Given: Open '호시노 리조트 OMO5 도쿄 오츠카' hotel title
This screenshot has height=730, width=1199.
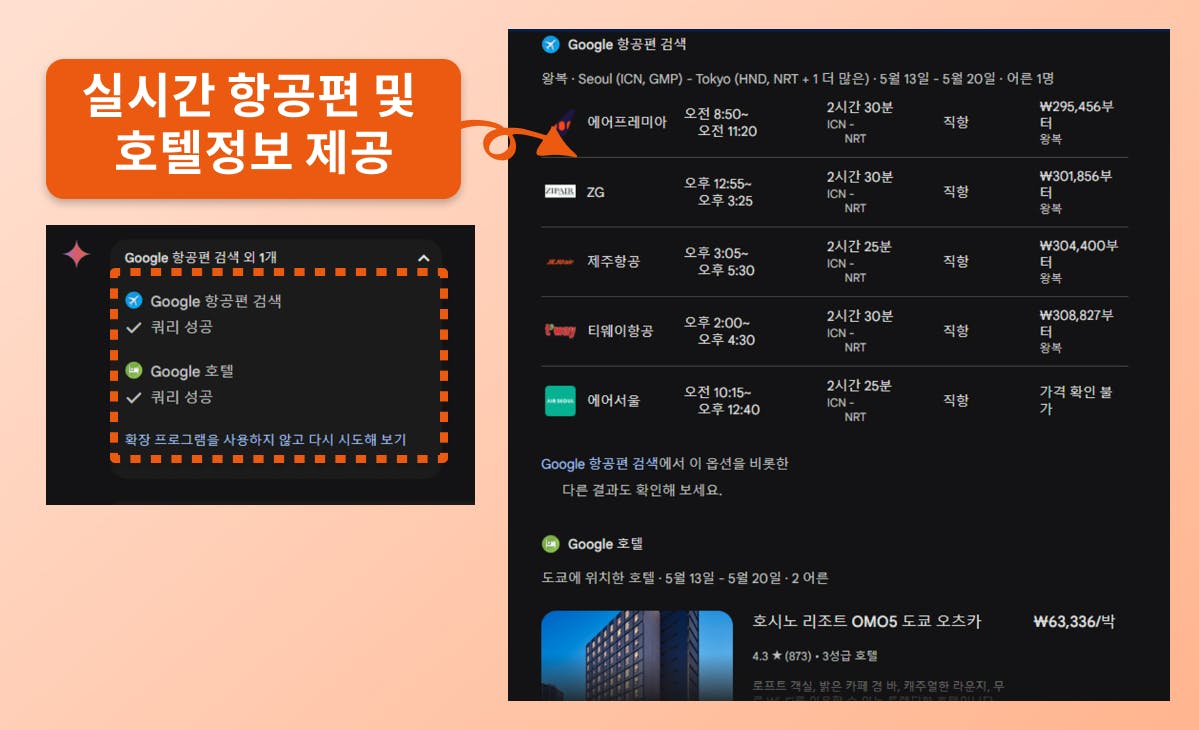Looking at the screenshot, I should (x=866, y=621).
